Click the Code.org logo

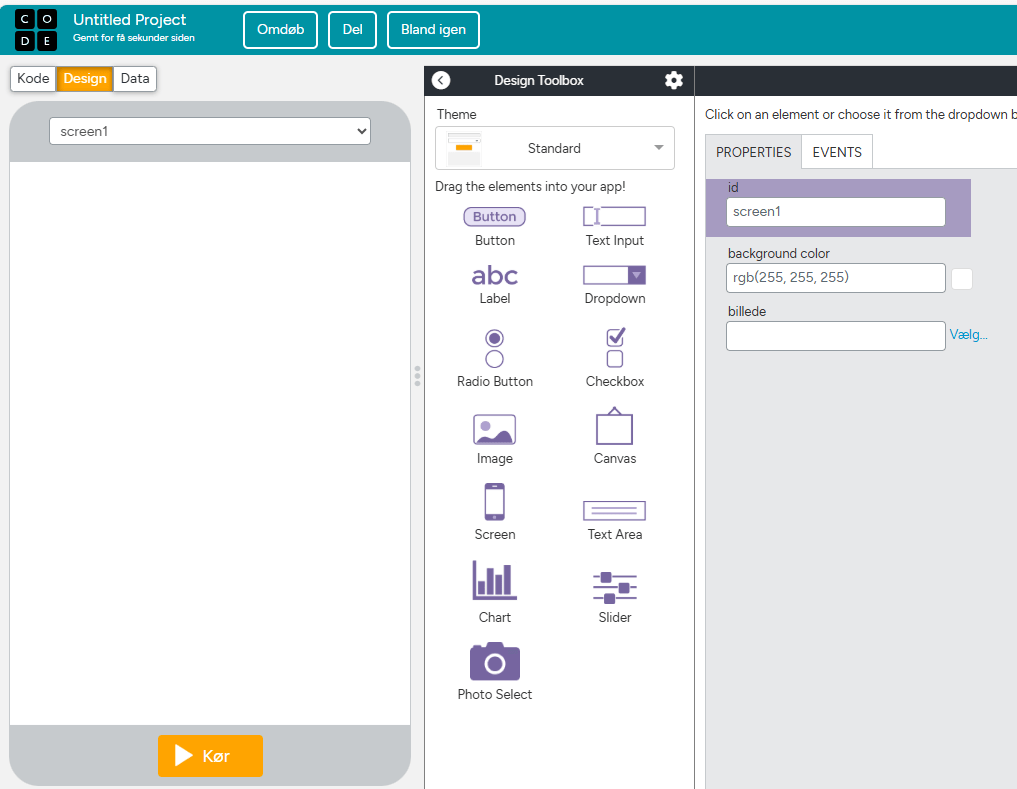click(36, 30)
